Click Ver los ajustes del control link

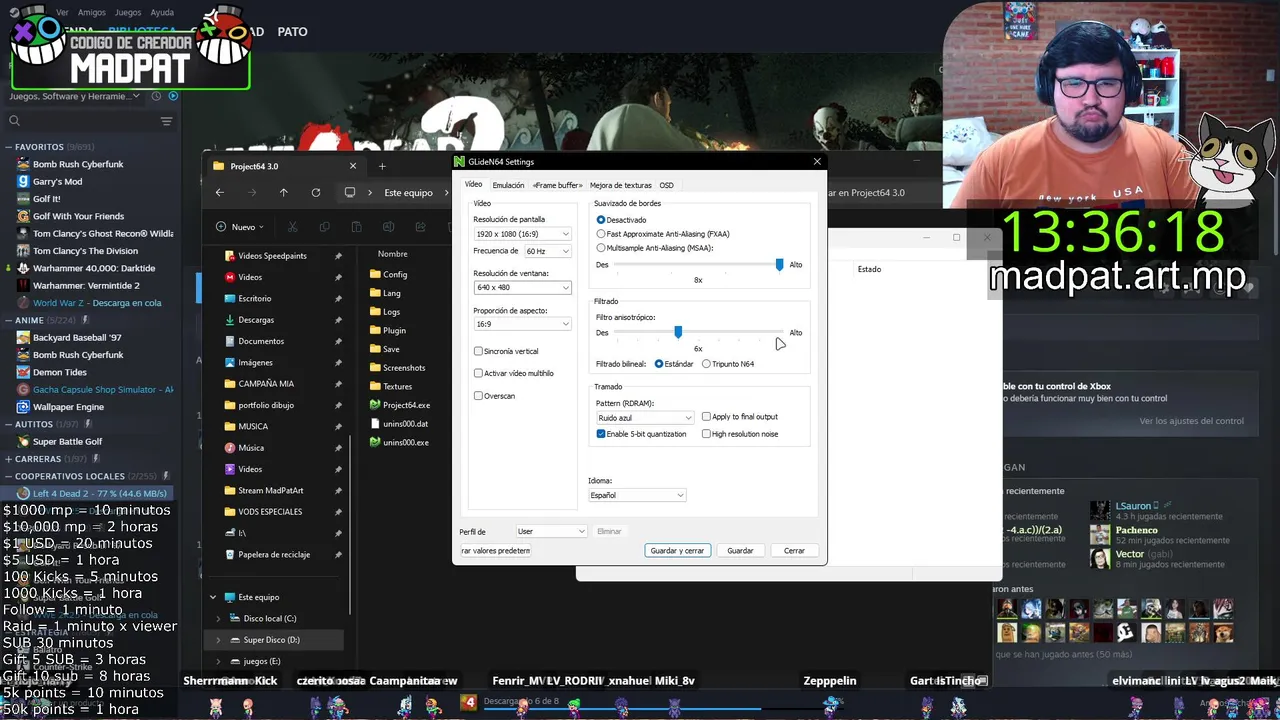click(x=1193, y=421)
